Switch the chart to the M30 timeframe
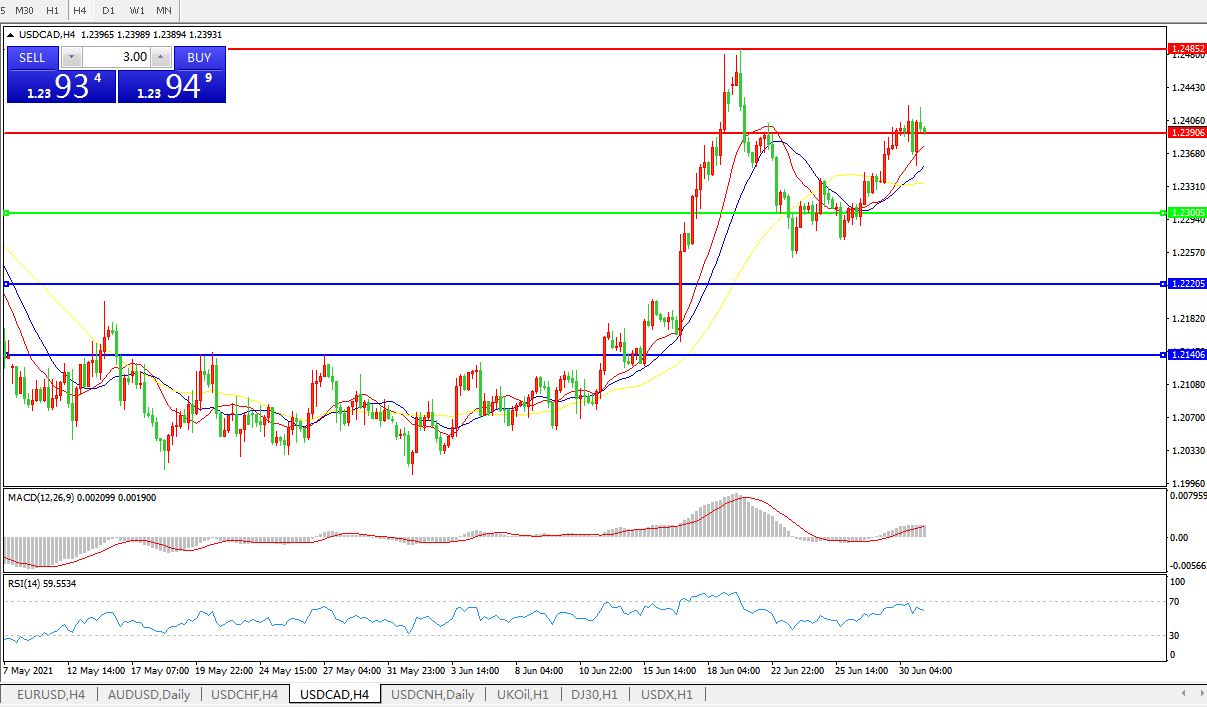The height and width of the screenshot is (707, 1207). click(25, 10)
